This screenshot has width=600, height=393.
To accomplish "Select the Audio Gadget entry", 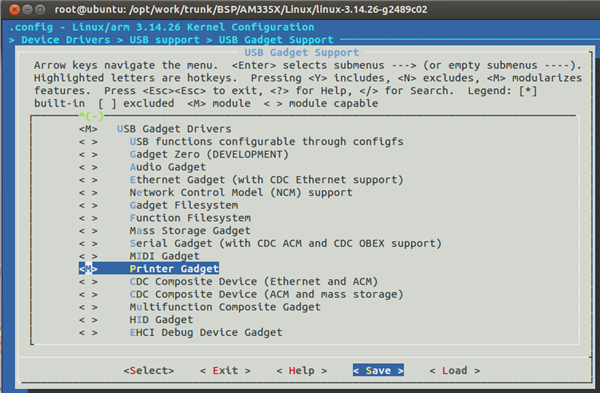I will (168, 167).
